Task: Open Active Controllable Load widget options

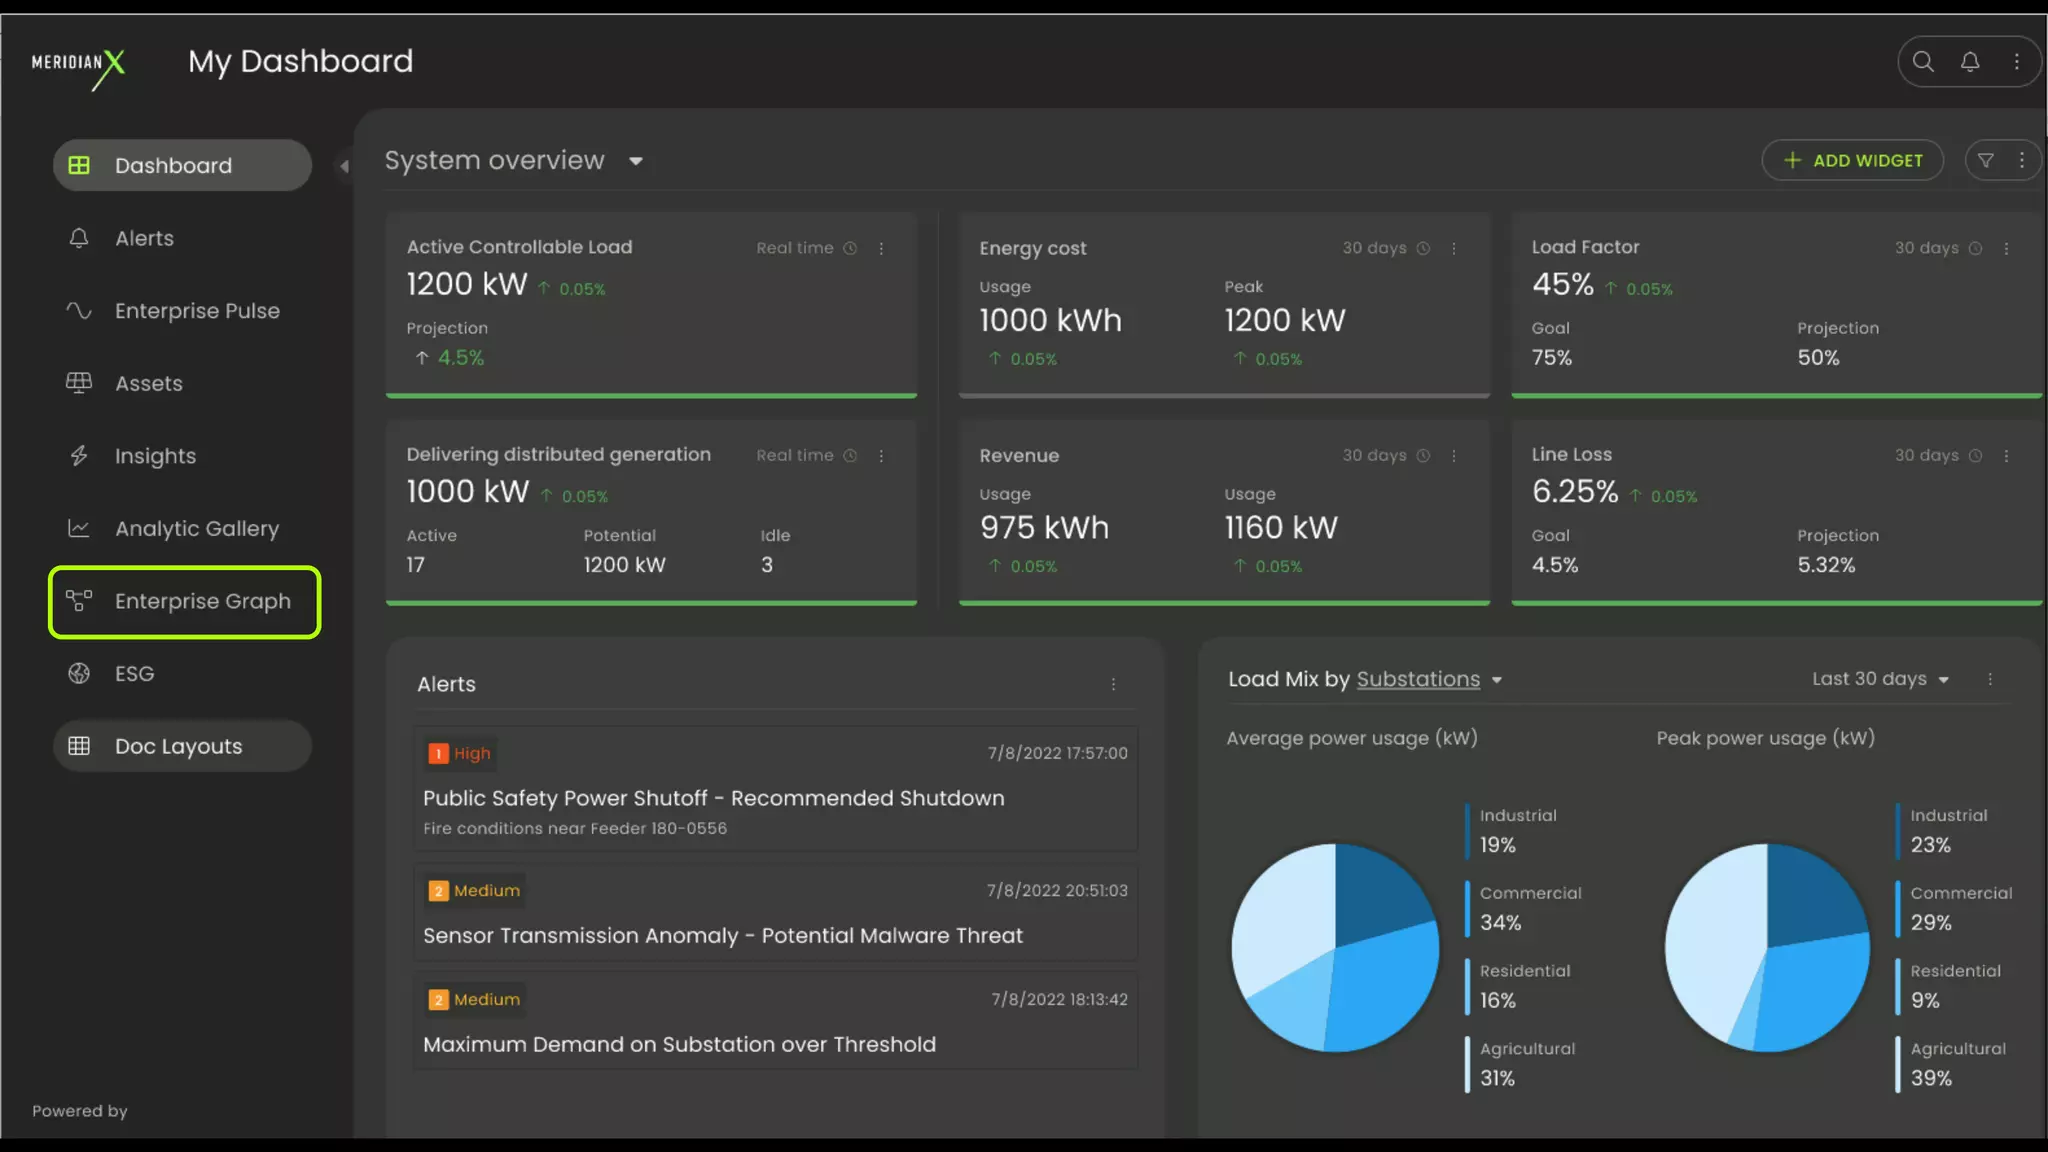Action: pyautogui.click(x=881, y=249)
